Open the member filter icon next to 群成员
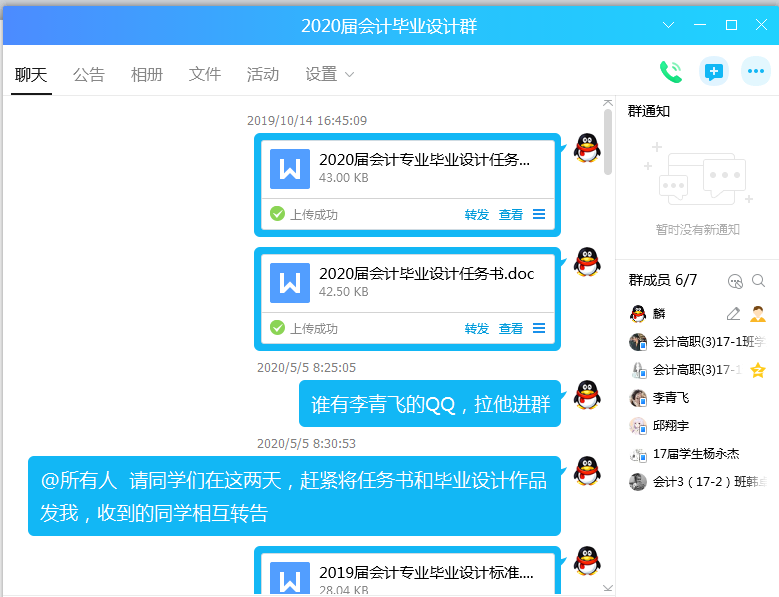This screenshot has height=597, width=779. point(735,282)
